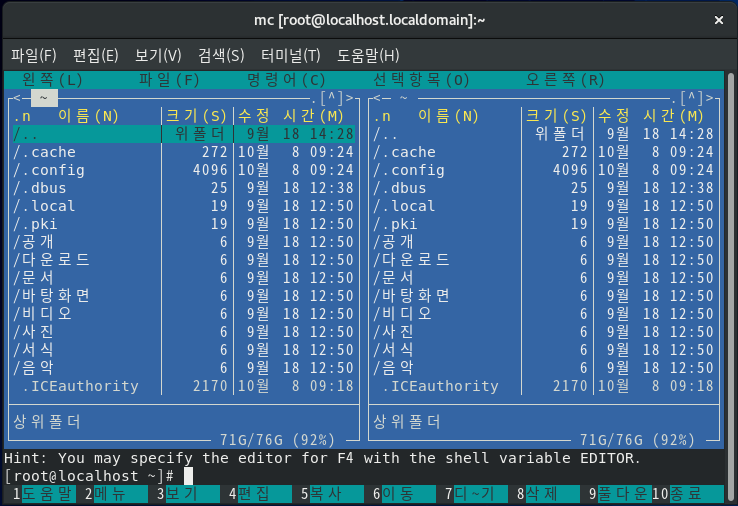
Task: Sort left panel by 크기(S) column
Action: (x=196, y=116)
